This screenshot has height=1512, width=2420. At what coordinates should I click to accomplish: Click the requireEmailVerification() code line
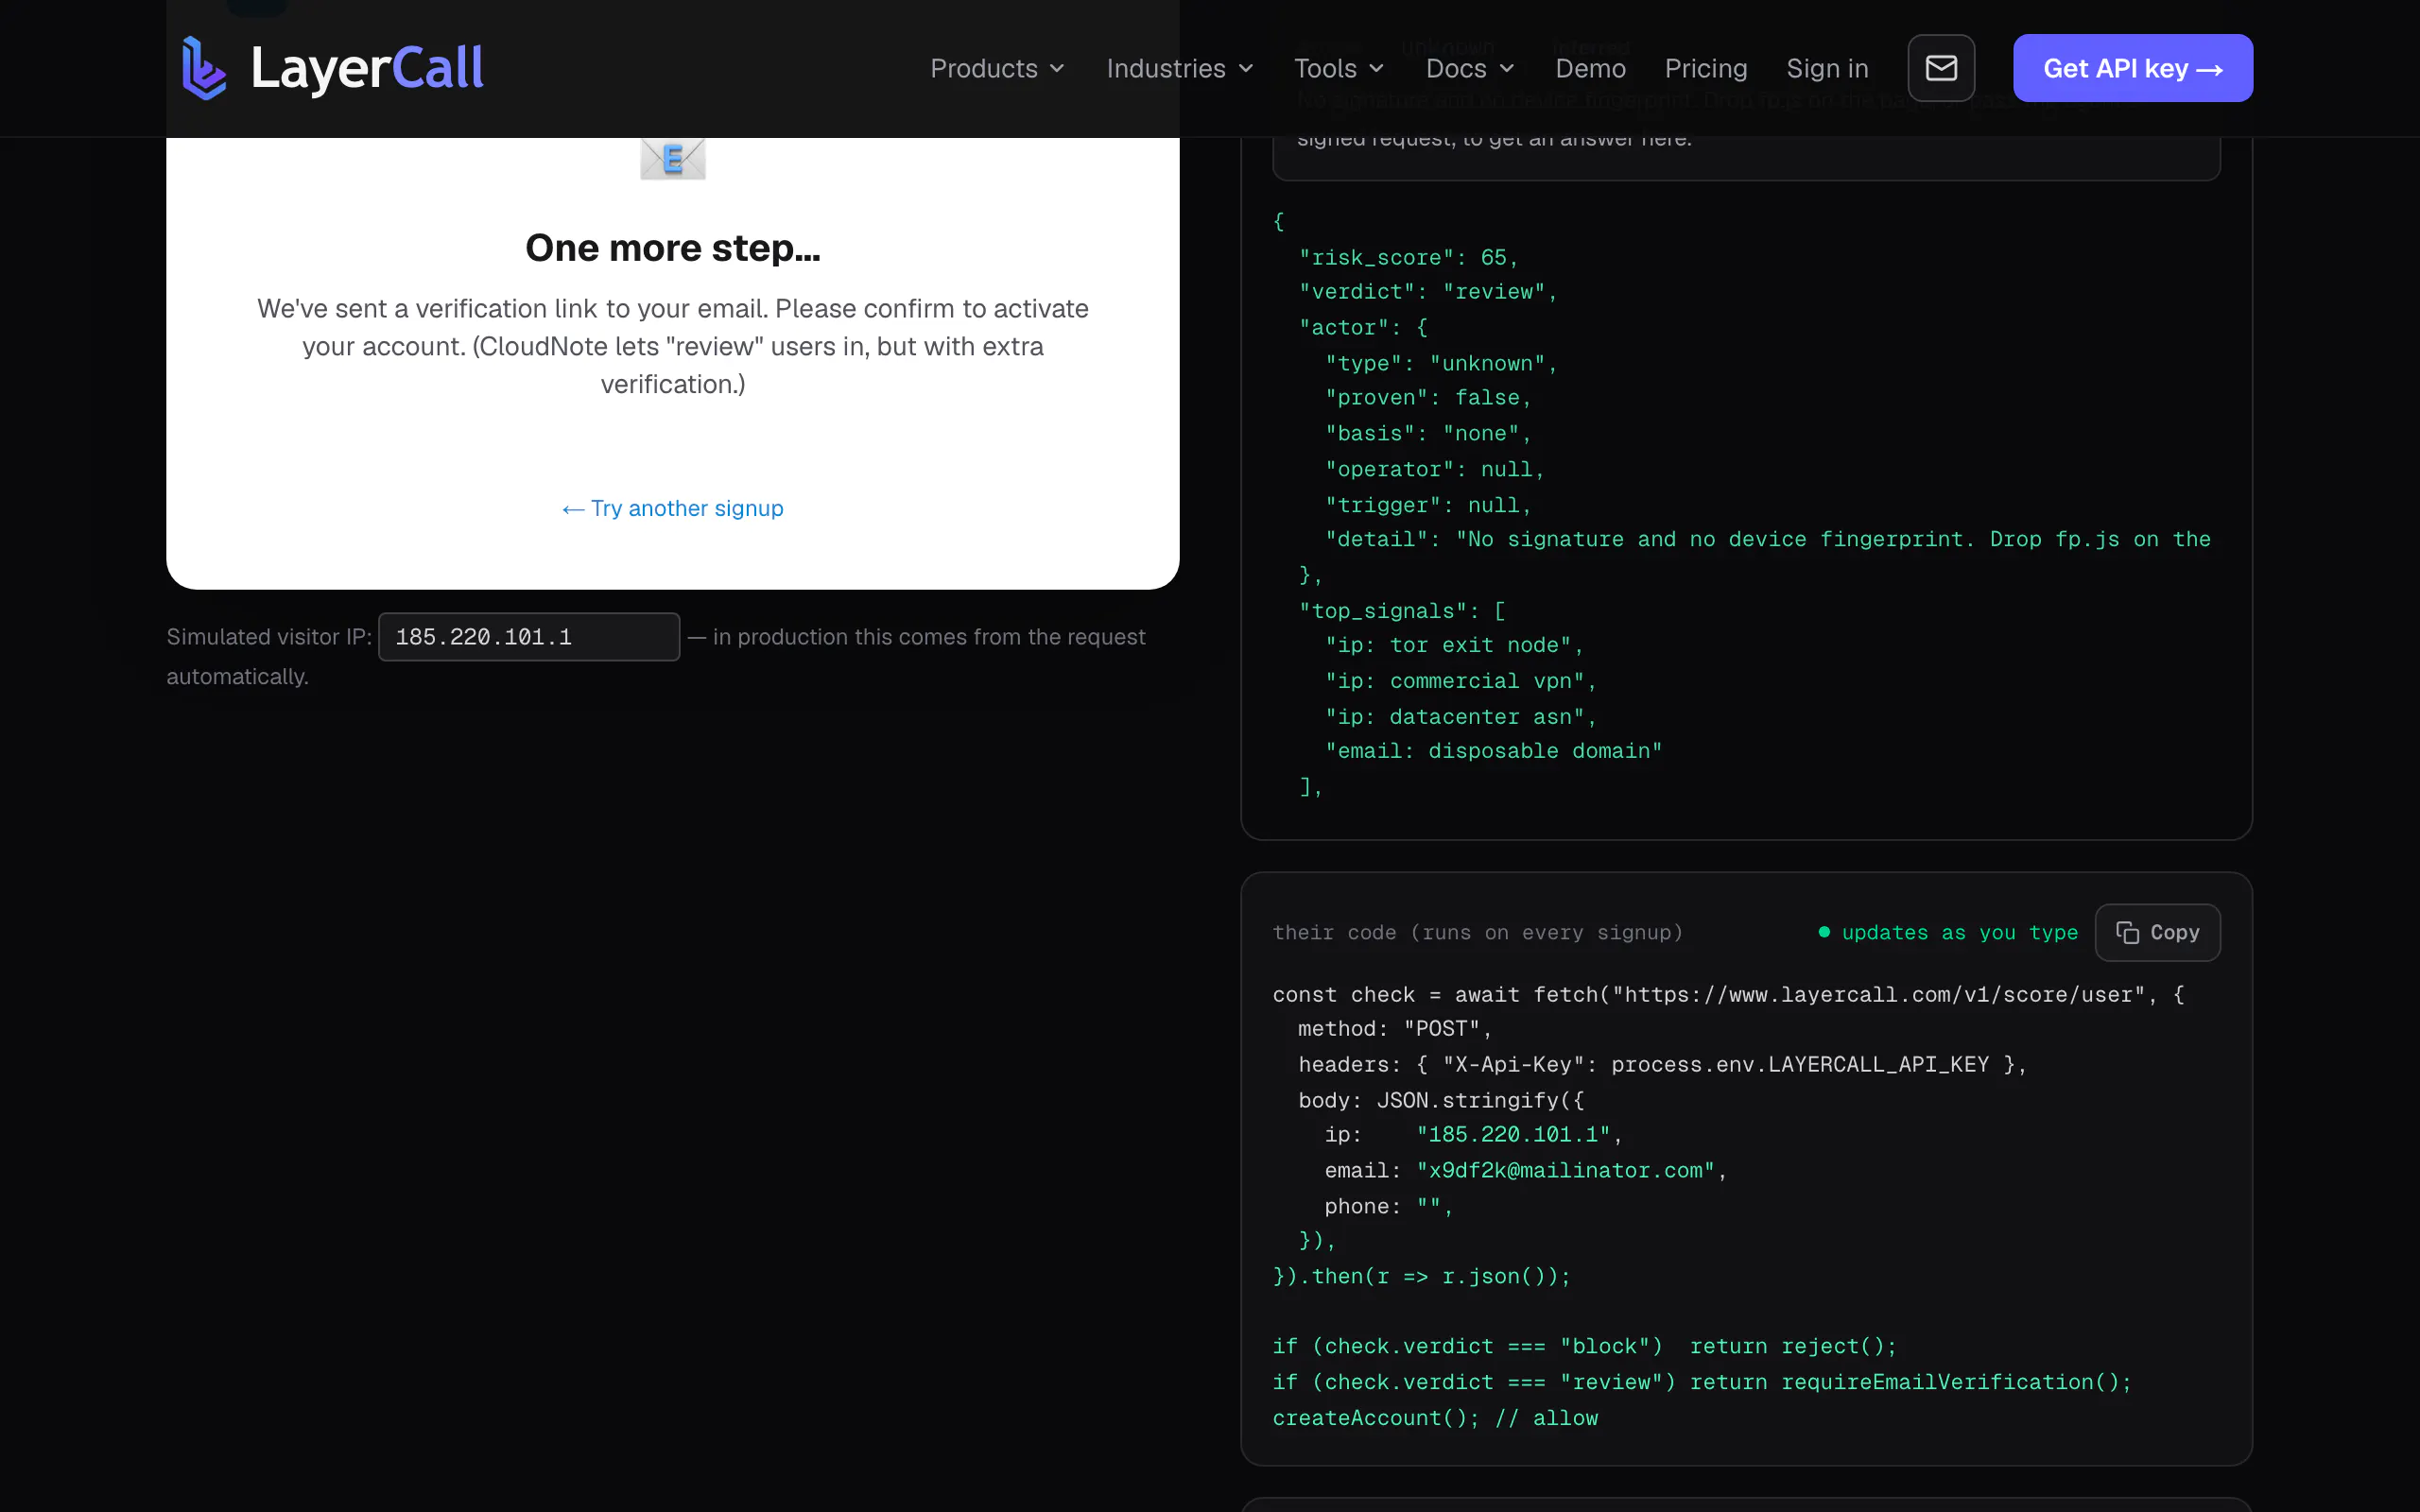[x=1702, y=1384]
